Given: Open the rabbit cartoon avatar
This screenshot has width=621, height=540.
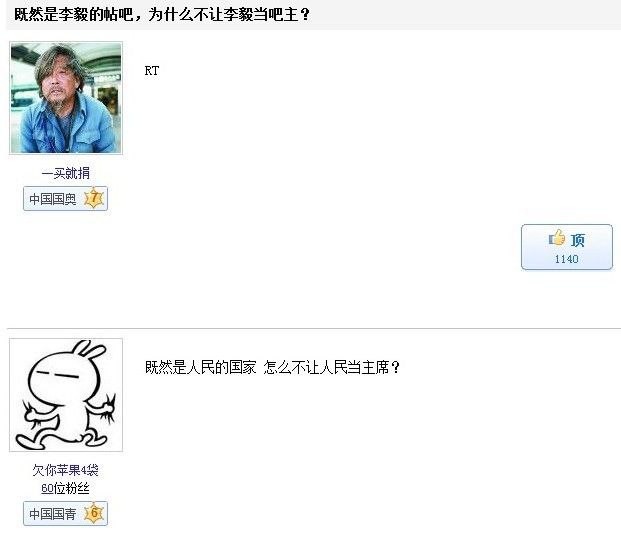Looking at the screenshot, I should pos(66,395).
